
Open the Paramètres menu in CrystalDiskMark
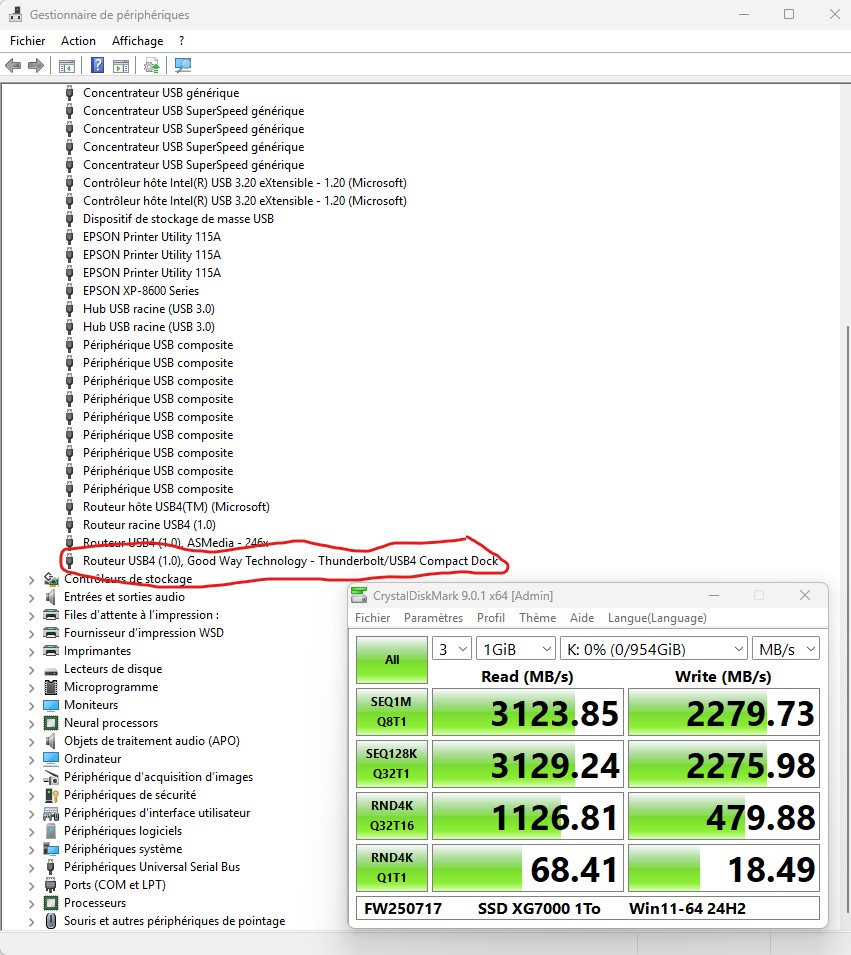tap(433, 618)
